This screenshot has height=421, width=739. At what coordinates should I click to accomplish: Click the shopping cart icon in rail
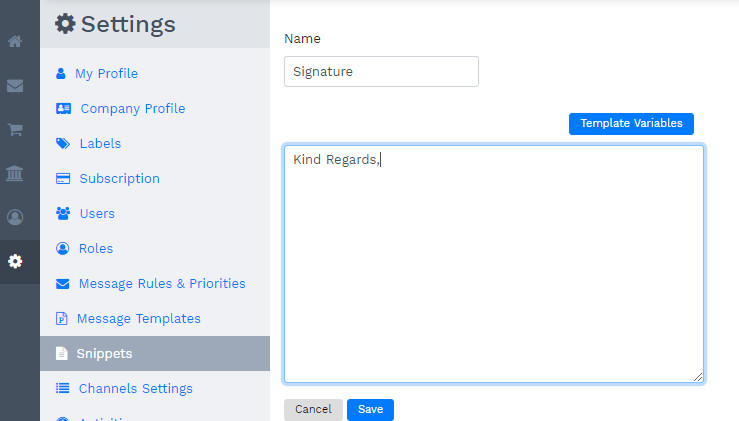[x=15, y=130]
